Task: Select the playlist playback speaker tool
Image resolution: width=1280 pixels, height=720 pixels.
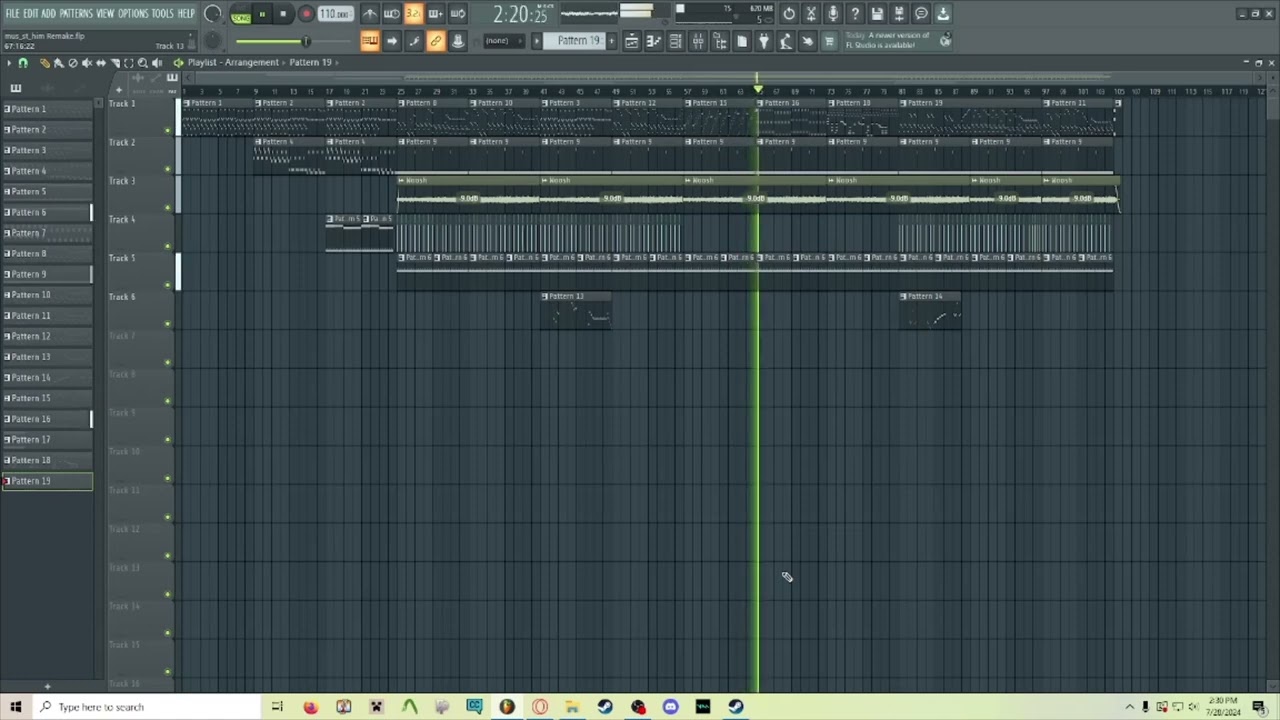Action: click(156, 63)
